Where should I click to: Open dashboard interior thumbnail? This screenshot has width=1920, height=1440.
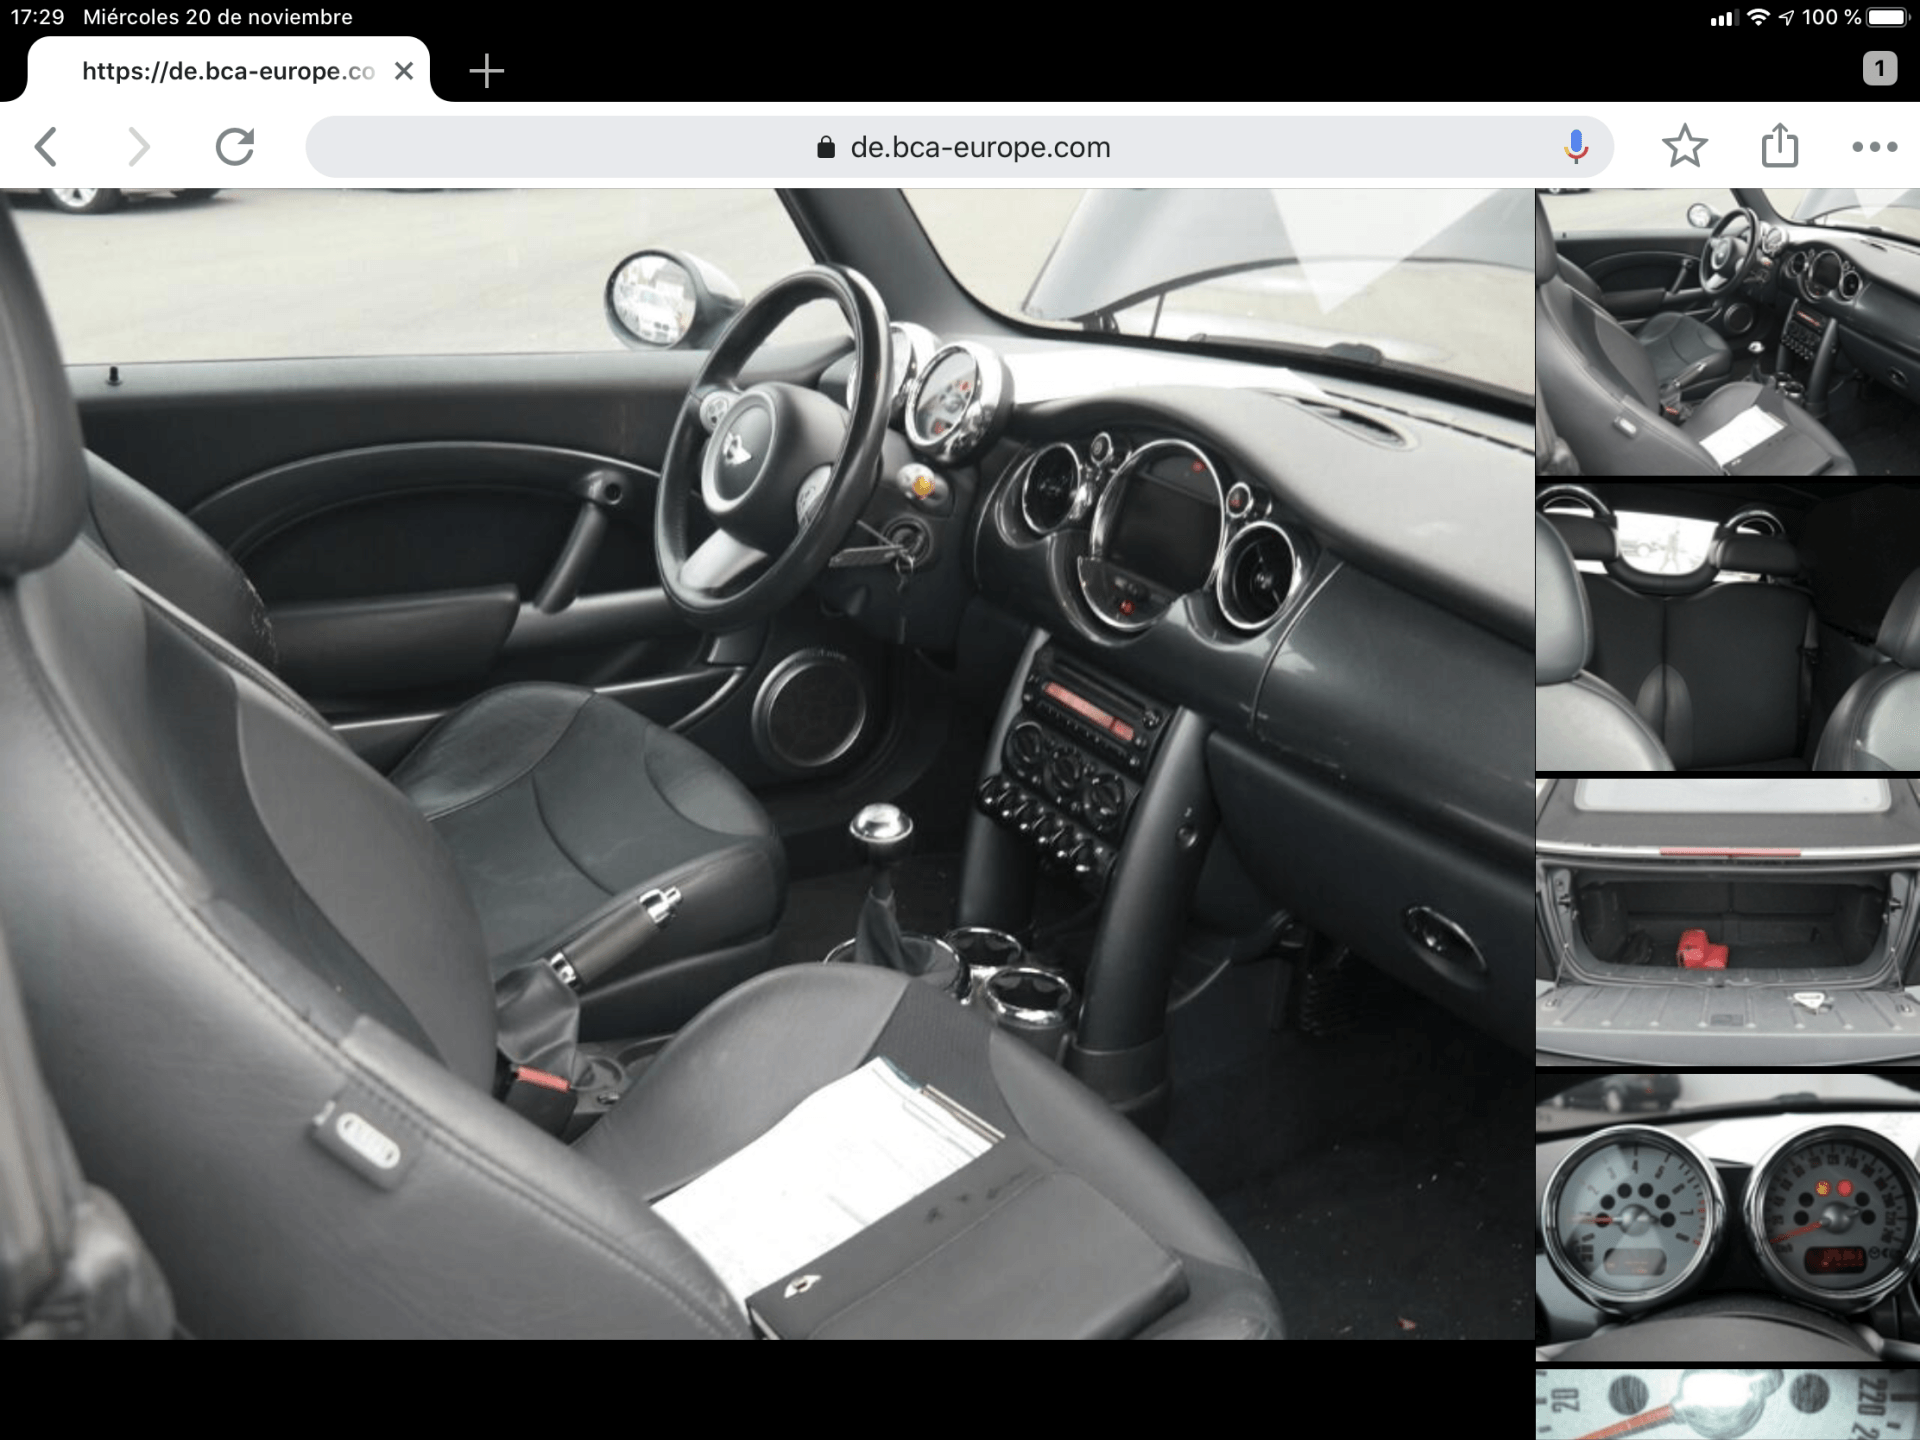(1727, 332)
